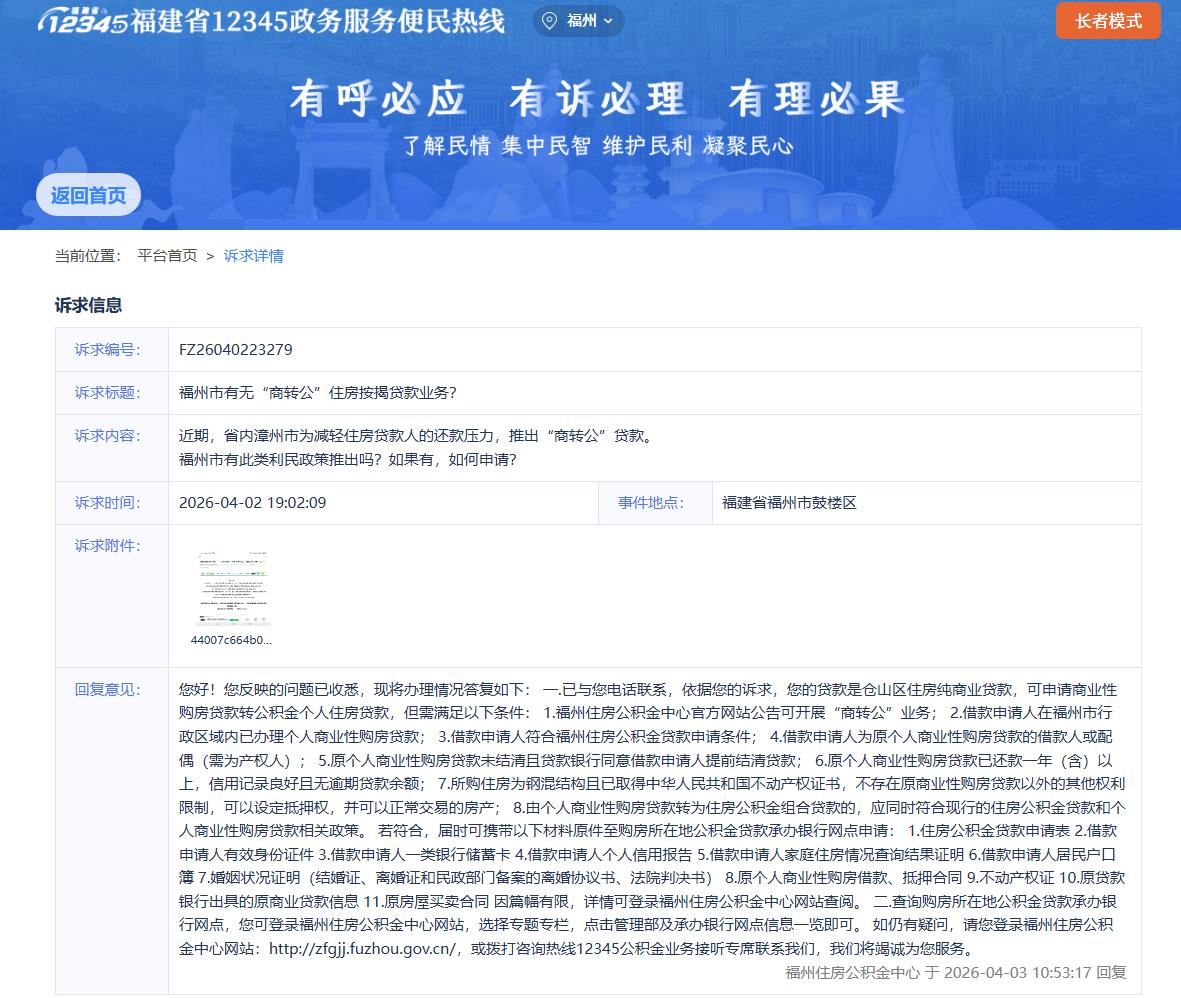Open the 福州 city selector dropdown
This screenshot has width=1181, height=998.
coord(580,21)
